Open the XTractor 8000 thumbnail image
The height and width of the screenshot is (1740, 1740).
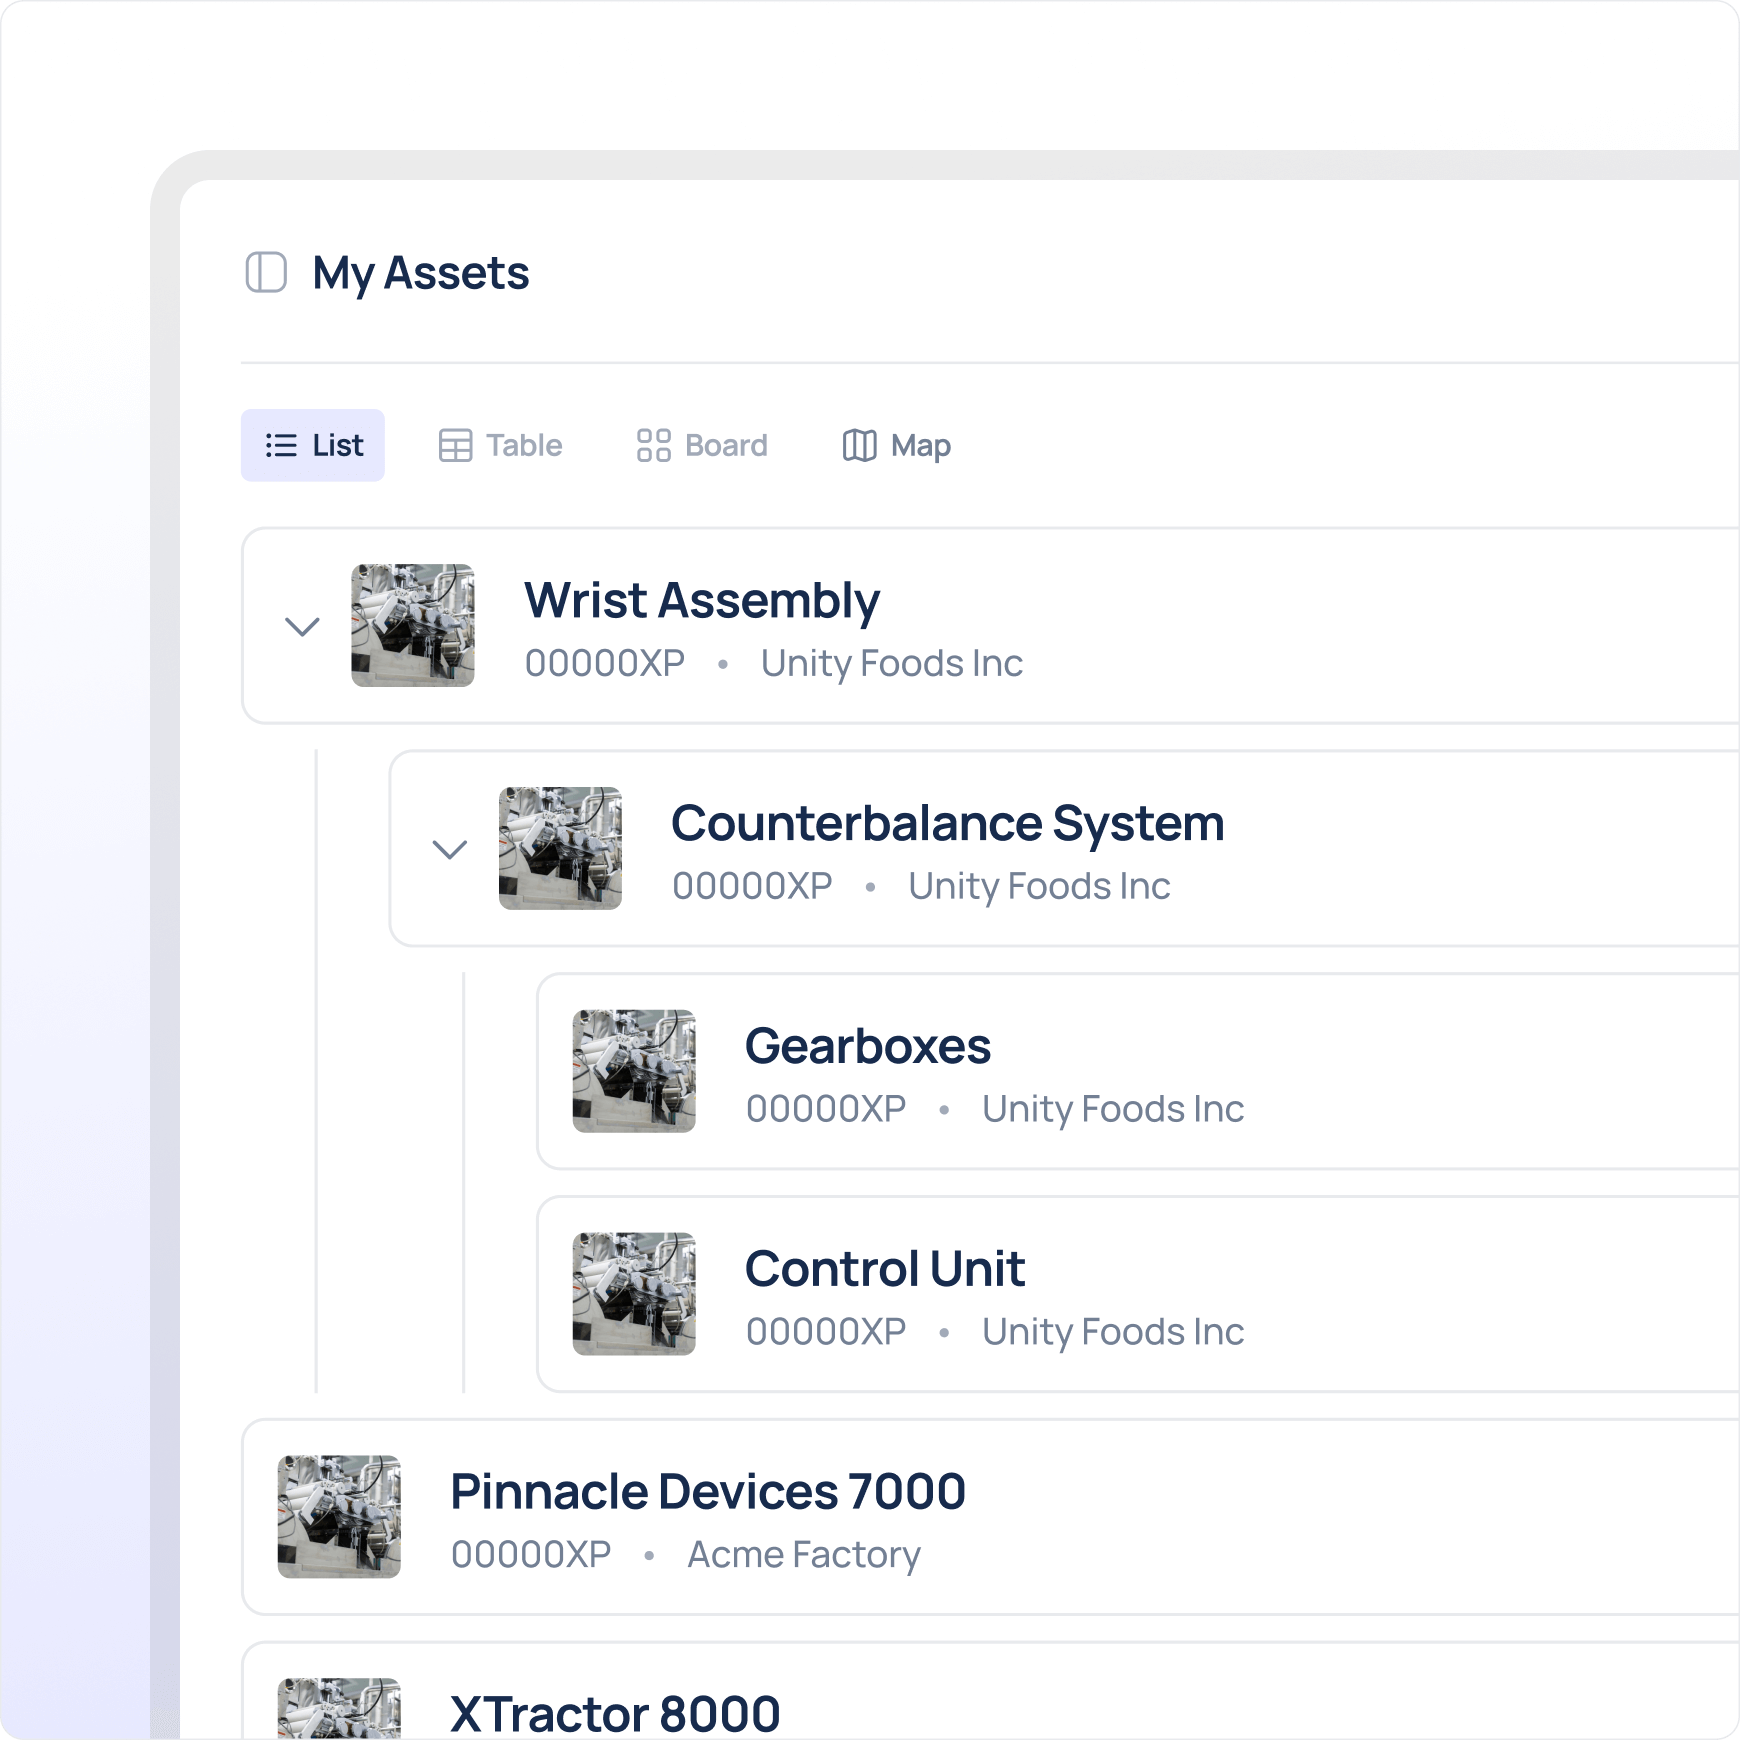click(339, 1708)
